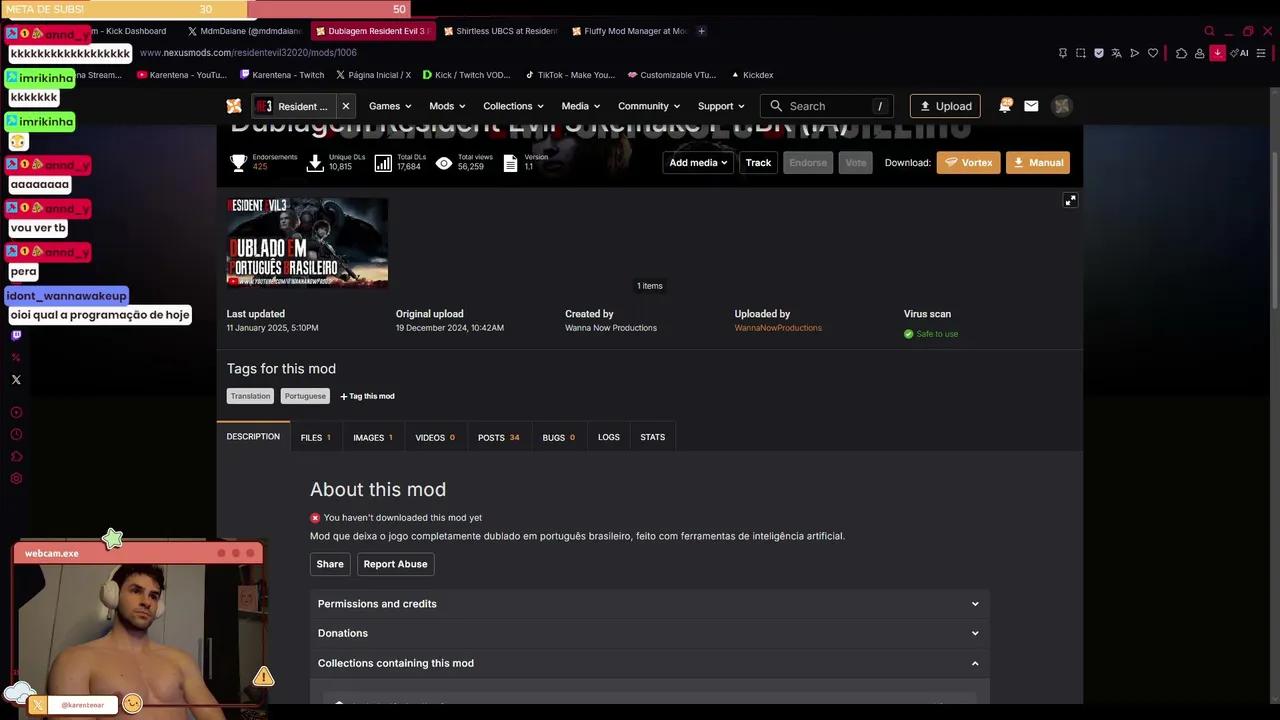Click the browser address bar URL
Image resolution: width=1280 pixels, height=720 pixels.
[248, 53]
